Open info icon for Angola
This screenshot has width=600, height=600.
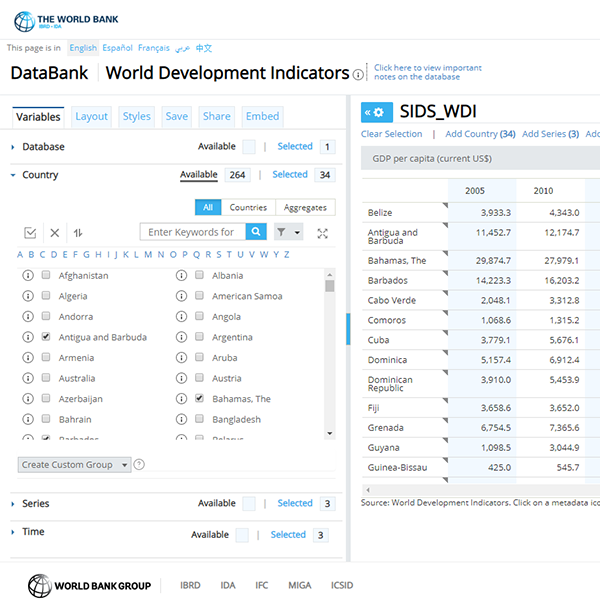pyautogui.click(x=181, y=316)
